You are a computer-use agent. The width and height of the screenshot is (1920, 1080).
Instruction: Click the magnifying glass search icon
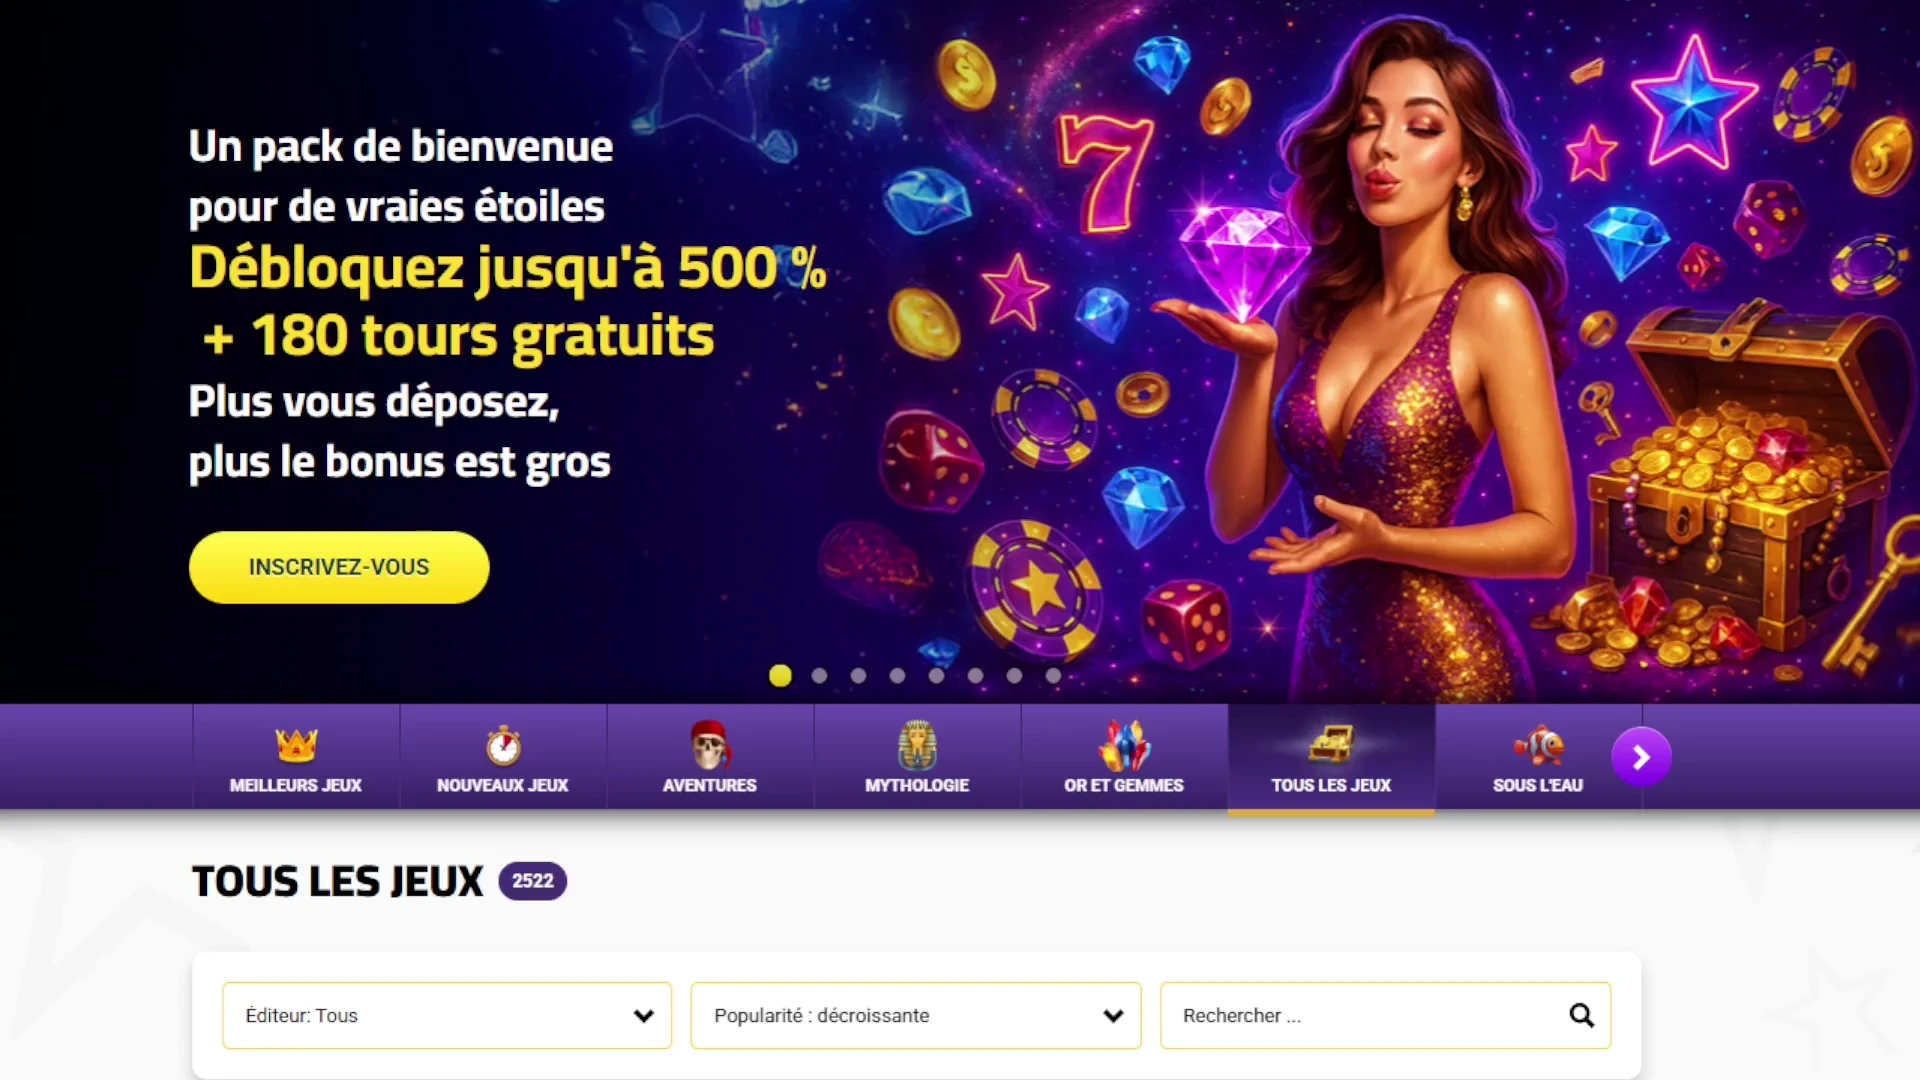[1581, 1015]
